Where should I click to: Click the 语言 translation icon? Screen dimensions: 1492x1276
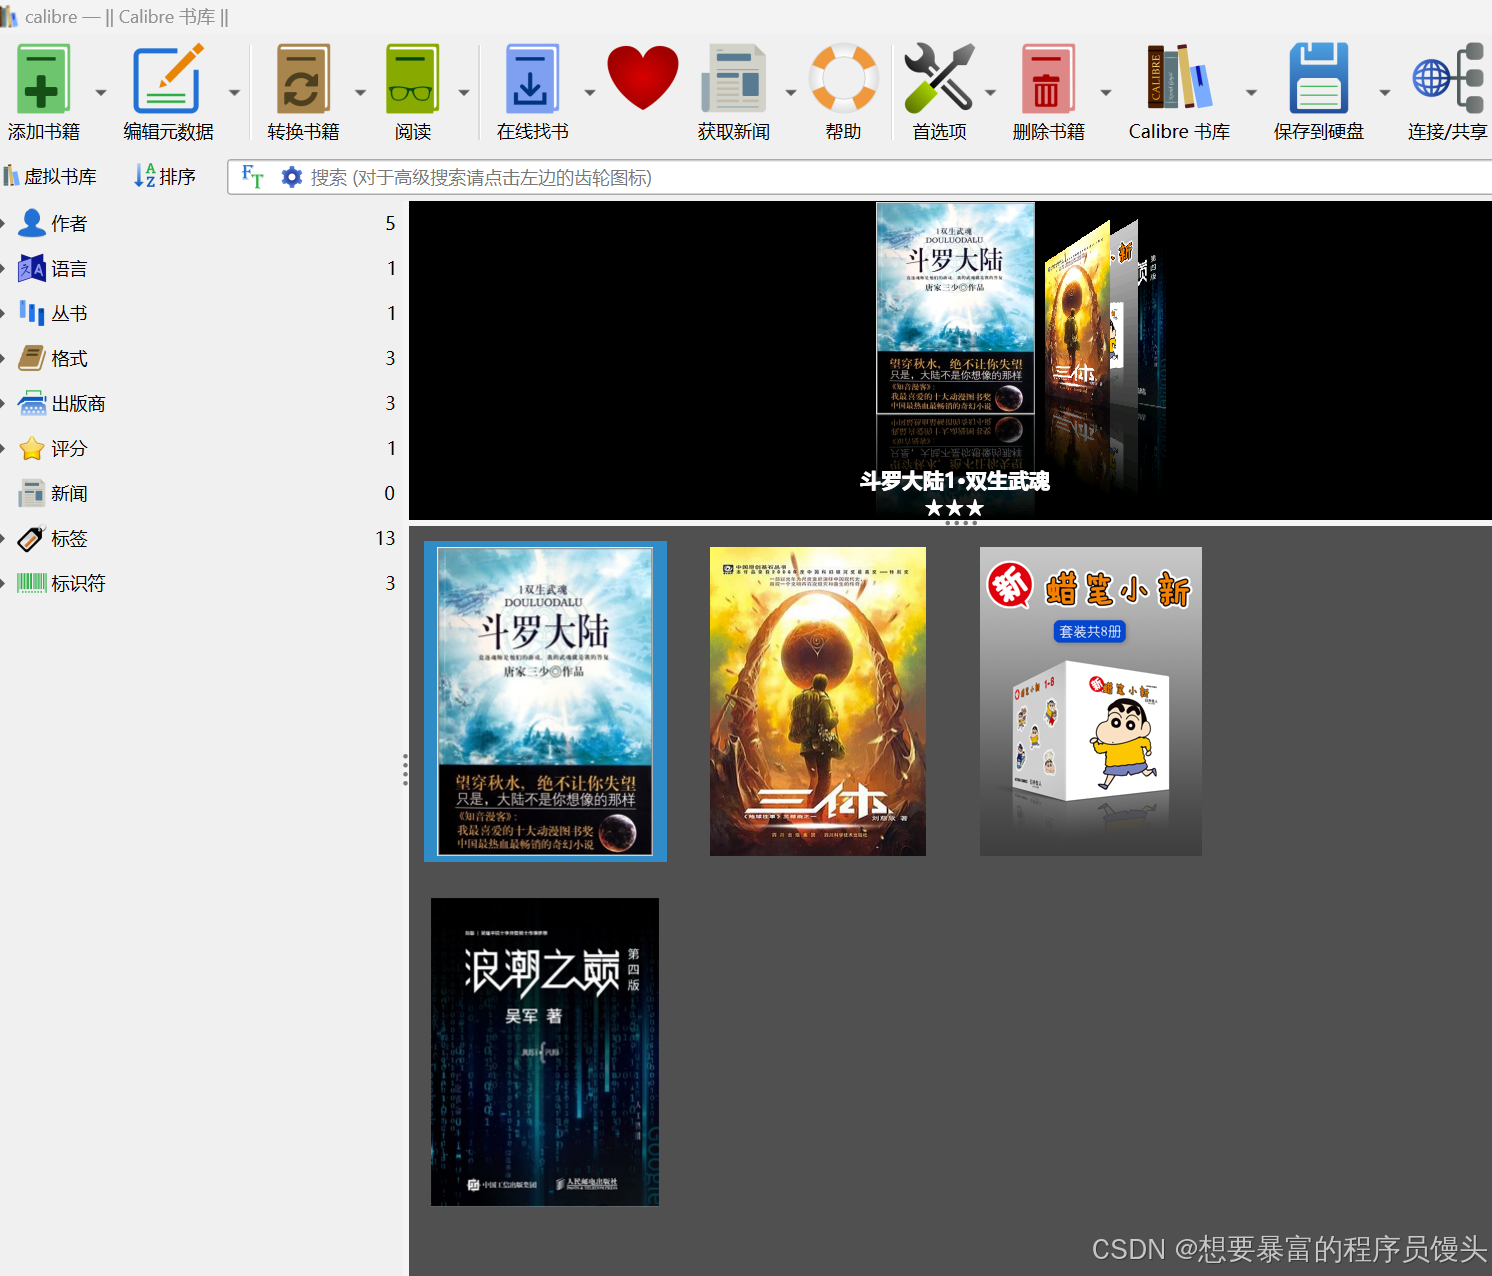click(32, 268)
